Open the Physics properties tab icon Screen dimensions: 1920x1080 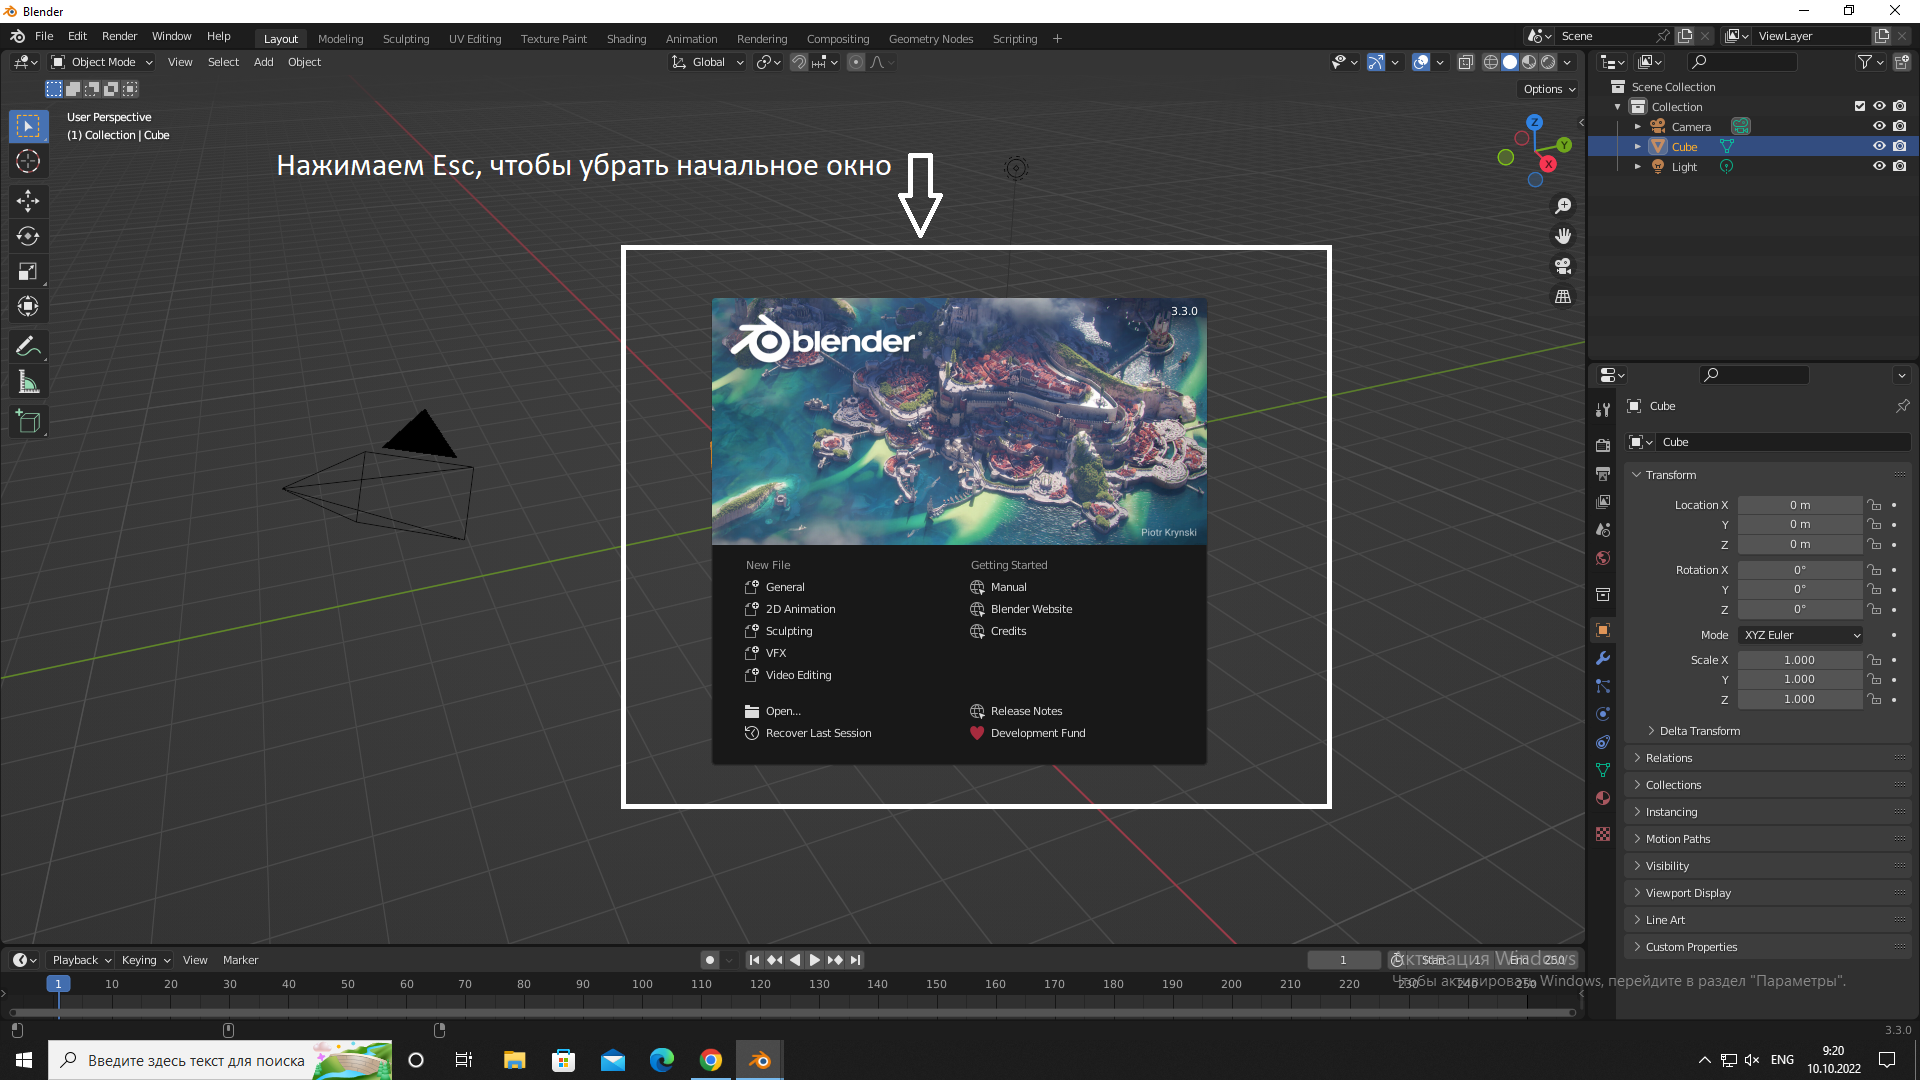point(1603,714)
